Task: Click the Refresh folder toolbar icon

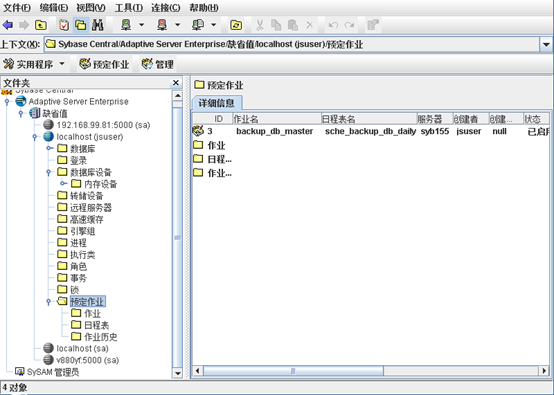Action: (x=236, y=25)
